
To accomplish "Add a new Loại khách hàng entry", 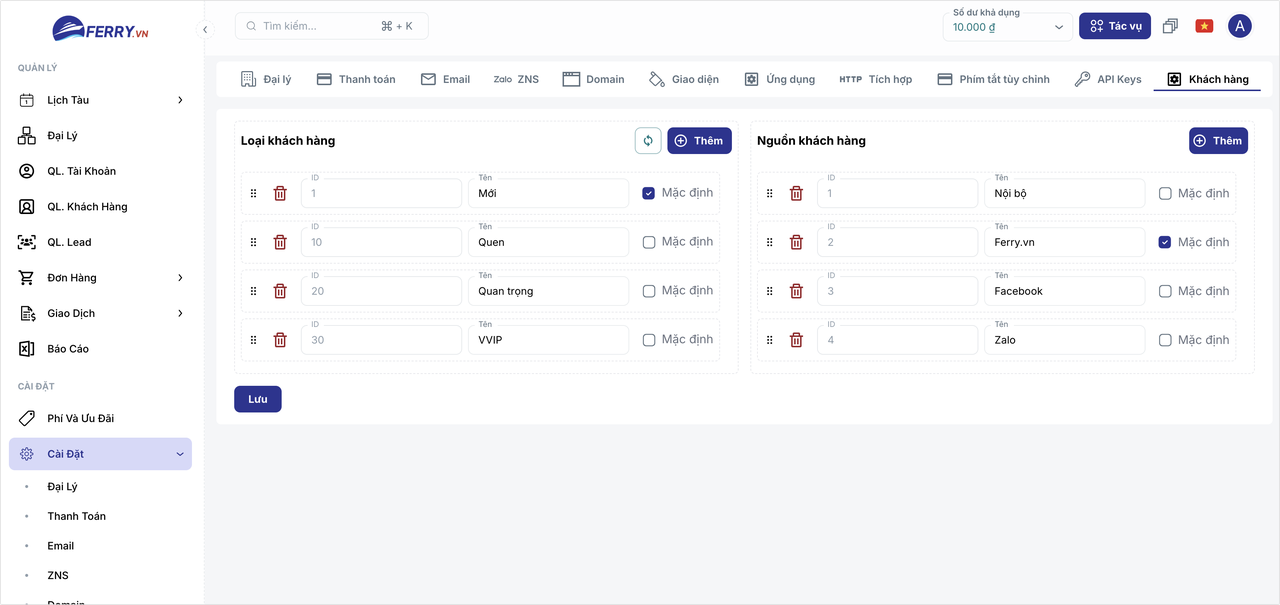I will coord(699,141).
